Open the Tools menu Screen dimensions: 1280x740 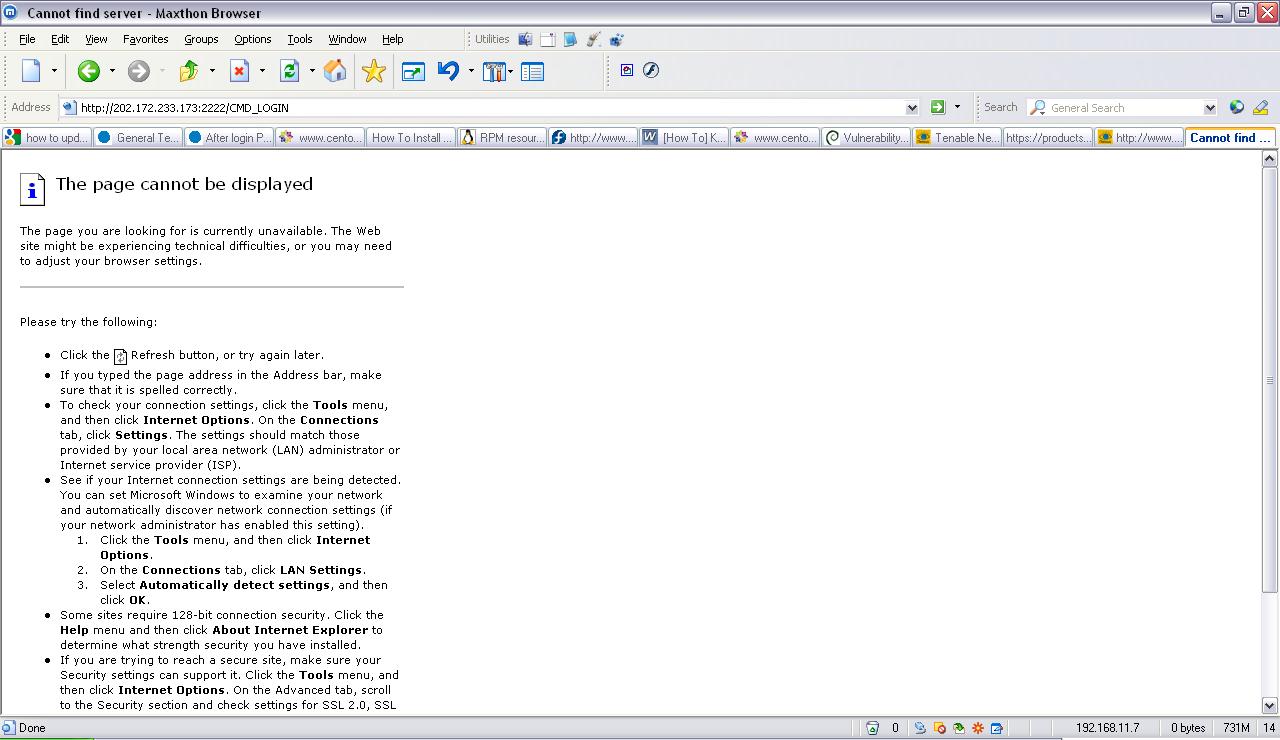click(300, 39)
